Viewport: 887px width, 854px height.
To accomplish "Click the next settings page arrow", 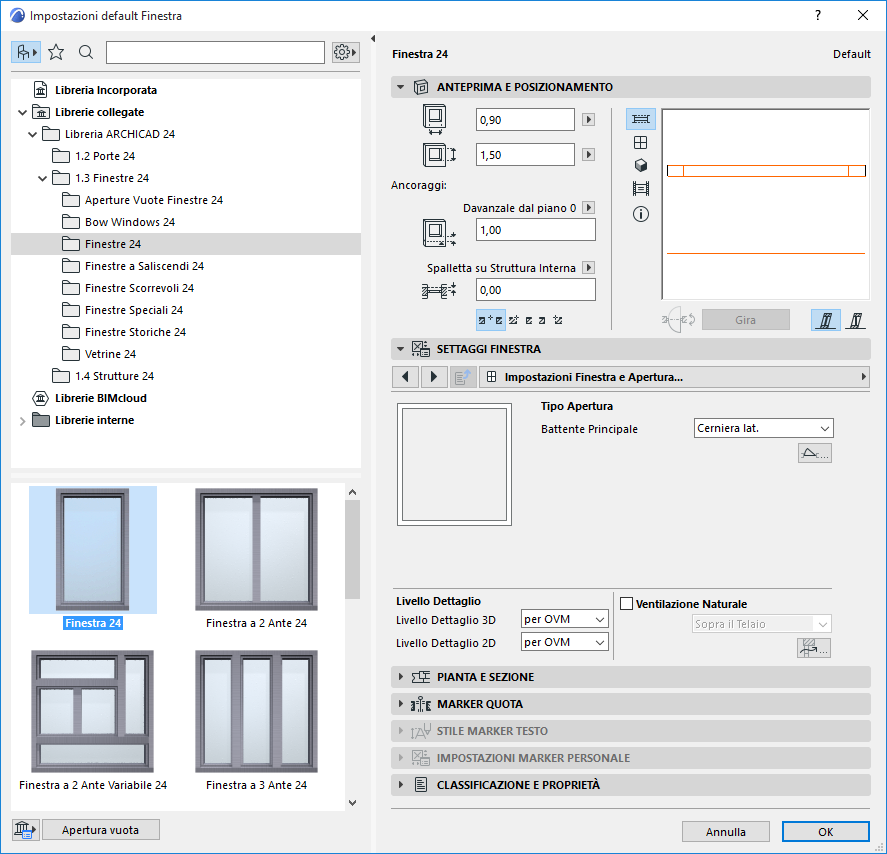I will pyautogui.click(x=433, y=377).
